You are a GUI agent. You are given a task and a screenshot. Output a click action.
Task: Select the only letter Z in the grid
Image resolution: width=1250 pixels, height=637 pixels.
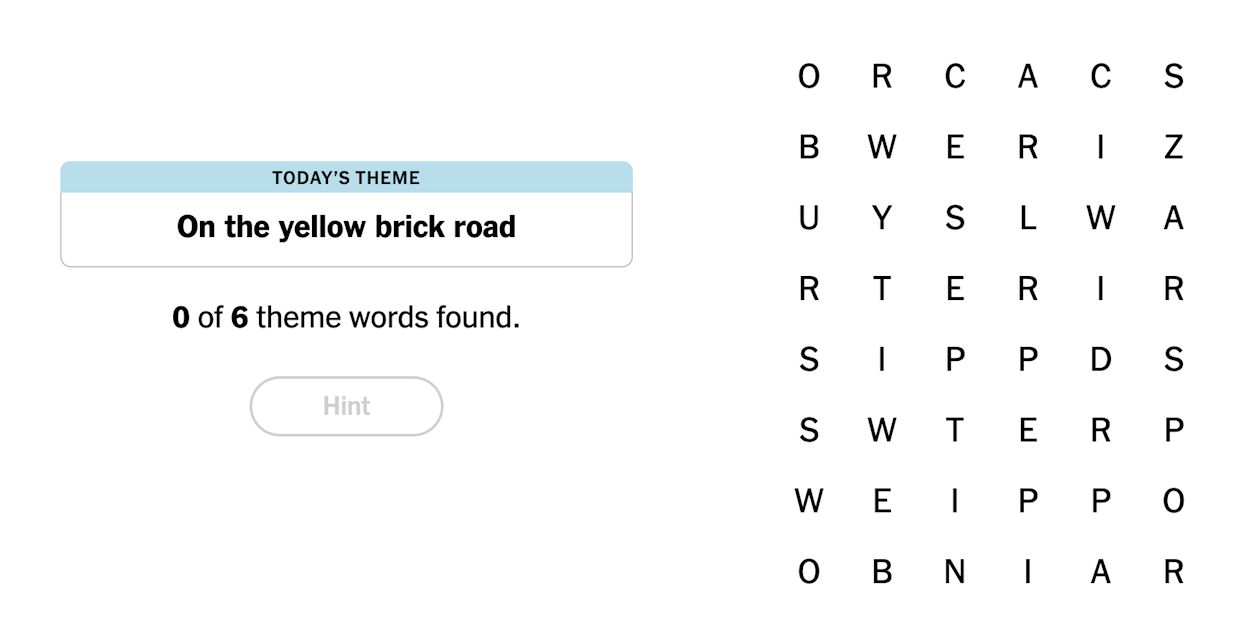1174,146
